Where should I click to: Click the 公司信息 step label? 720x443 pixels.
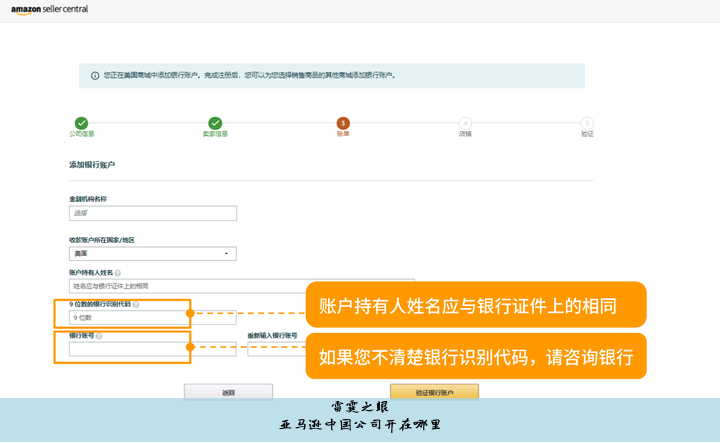coord(82,134)
